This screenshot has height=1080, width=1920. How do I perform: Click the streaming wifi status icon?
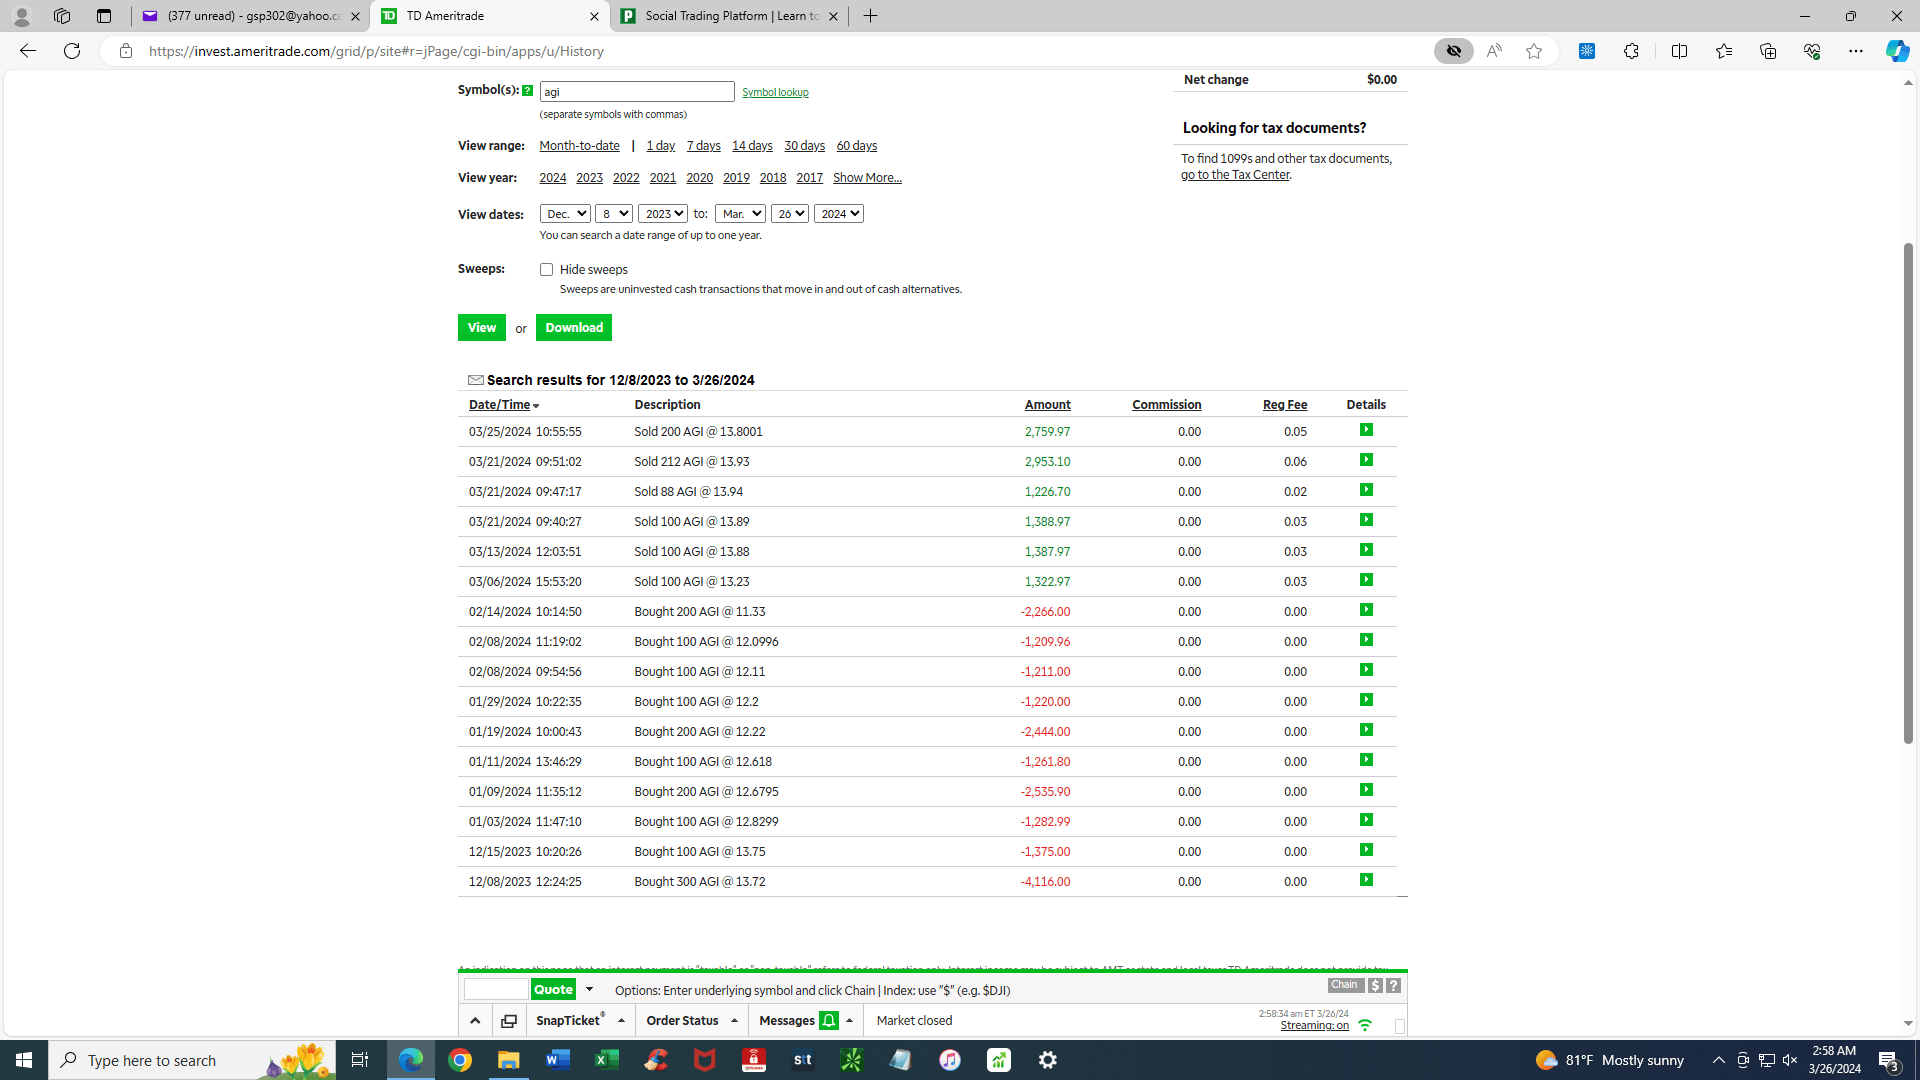[1365, 1025]
